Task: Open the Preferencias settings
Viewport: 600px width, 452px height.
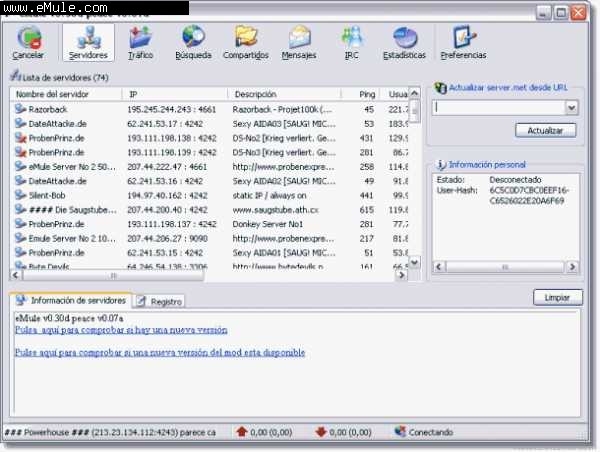Action: tap(463, 42)
